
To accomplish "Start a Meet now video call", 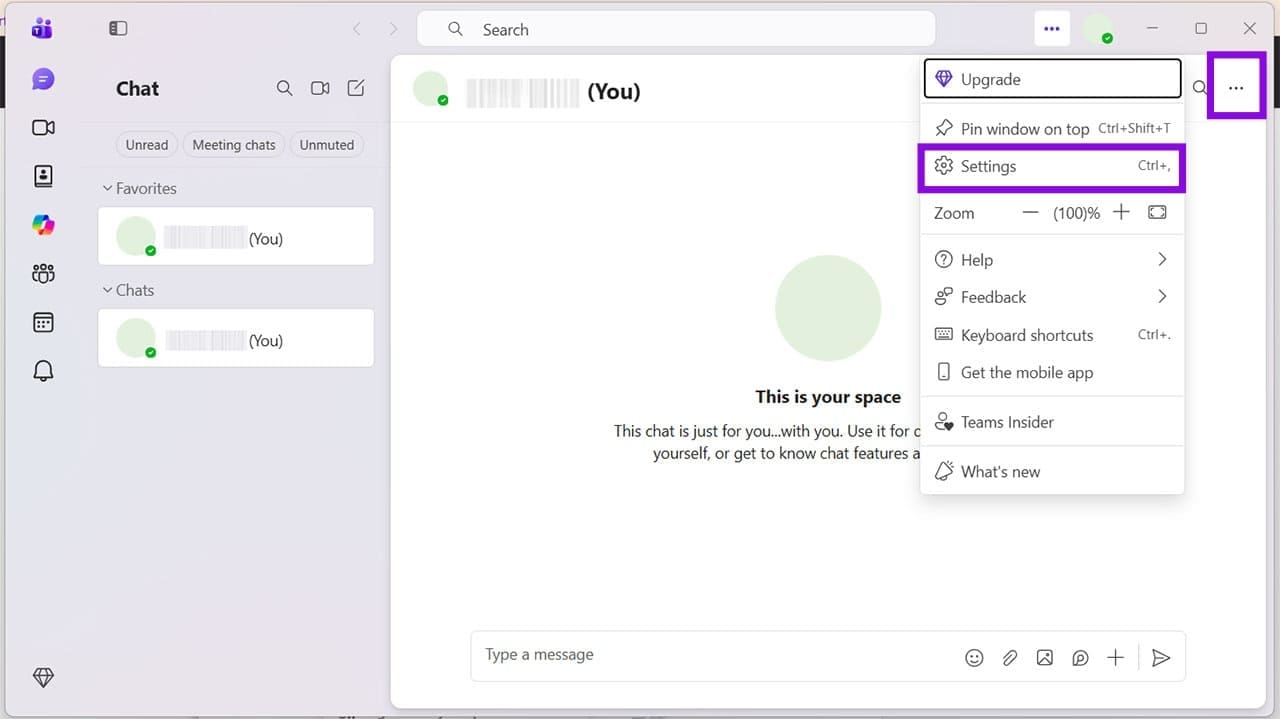I will pos(320,88).
